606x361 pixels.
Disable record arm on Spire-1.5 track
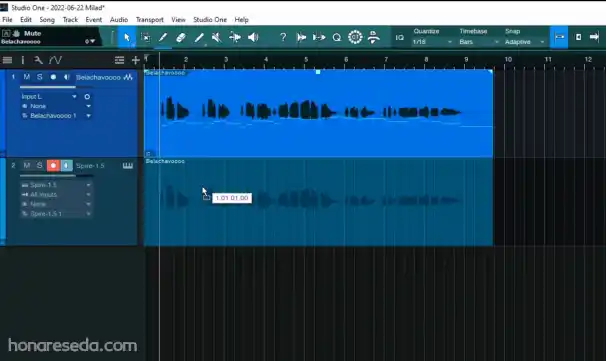pyautogui.click(x=53, y=165)
